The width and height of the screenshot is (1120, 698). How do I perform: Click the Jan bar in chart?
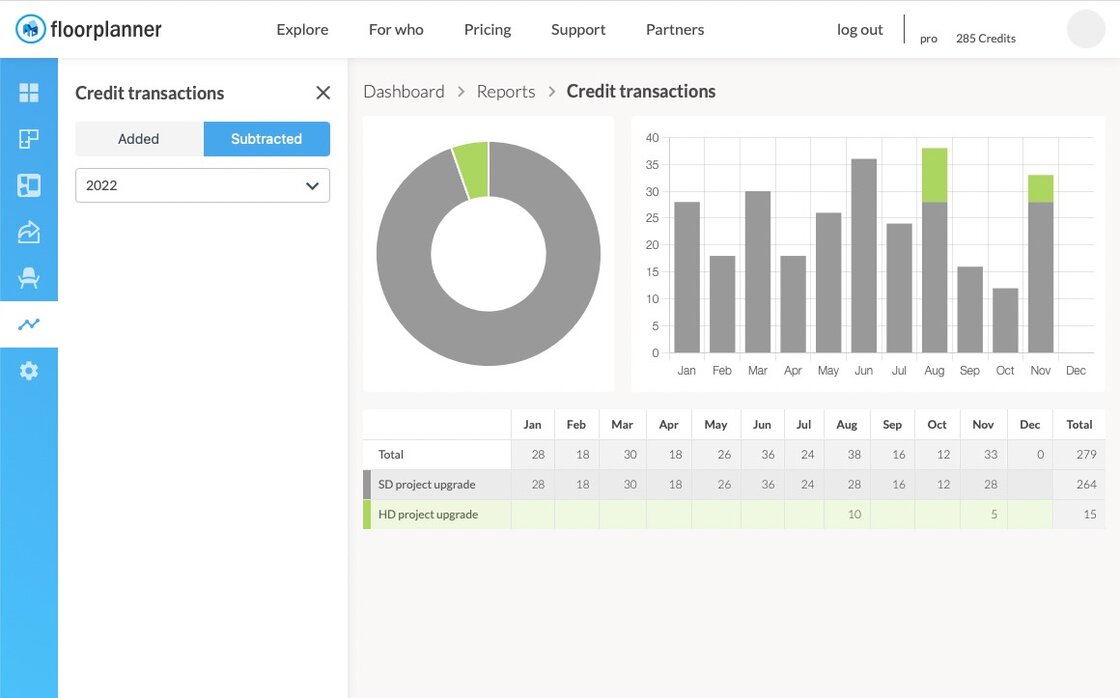click(687, 277)
